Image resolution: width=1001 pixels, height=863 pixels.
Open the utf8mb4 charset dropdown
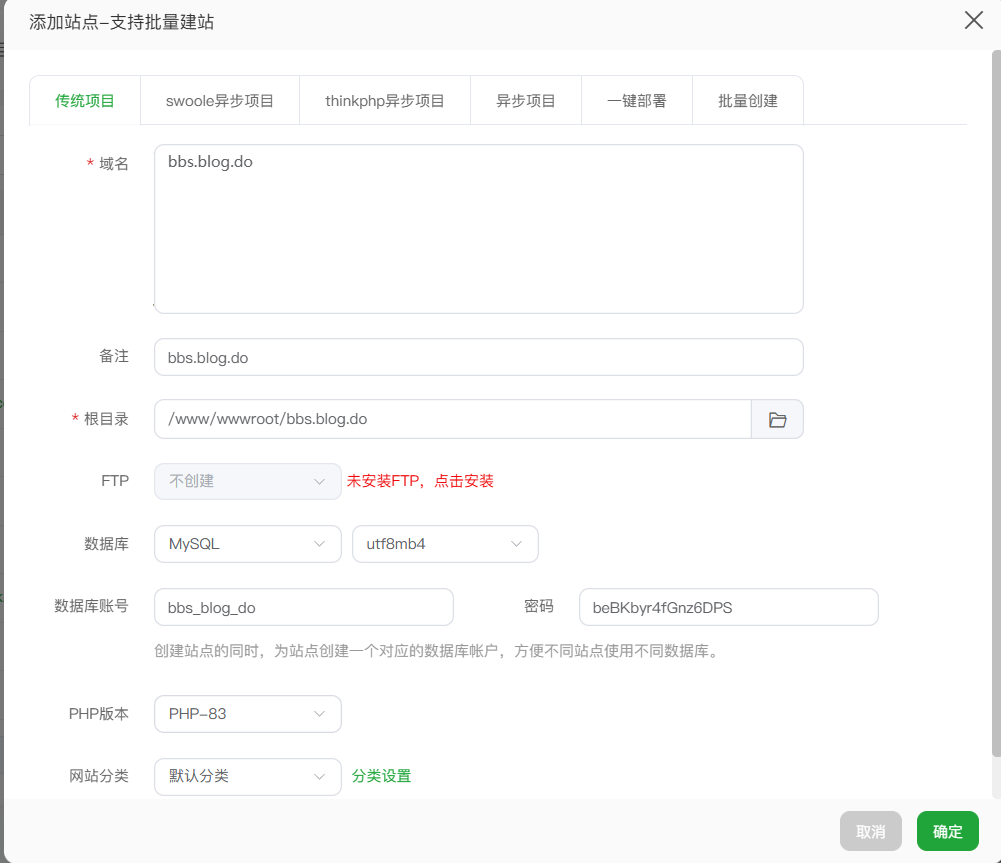point(445,544)
